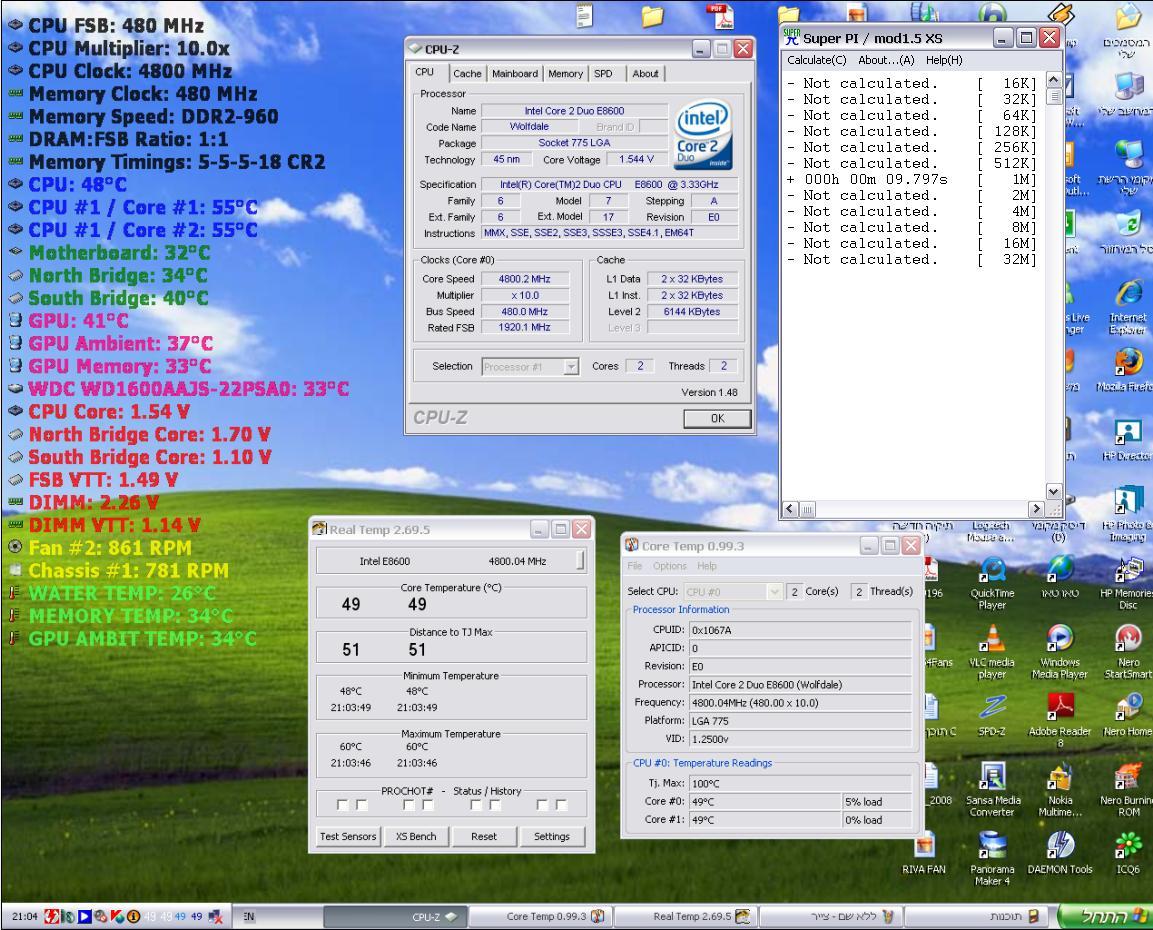Open About...(A) menu in Super PI
The height and width of the screenshot is (930, 1153).
click(x=886, y=60)
